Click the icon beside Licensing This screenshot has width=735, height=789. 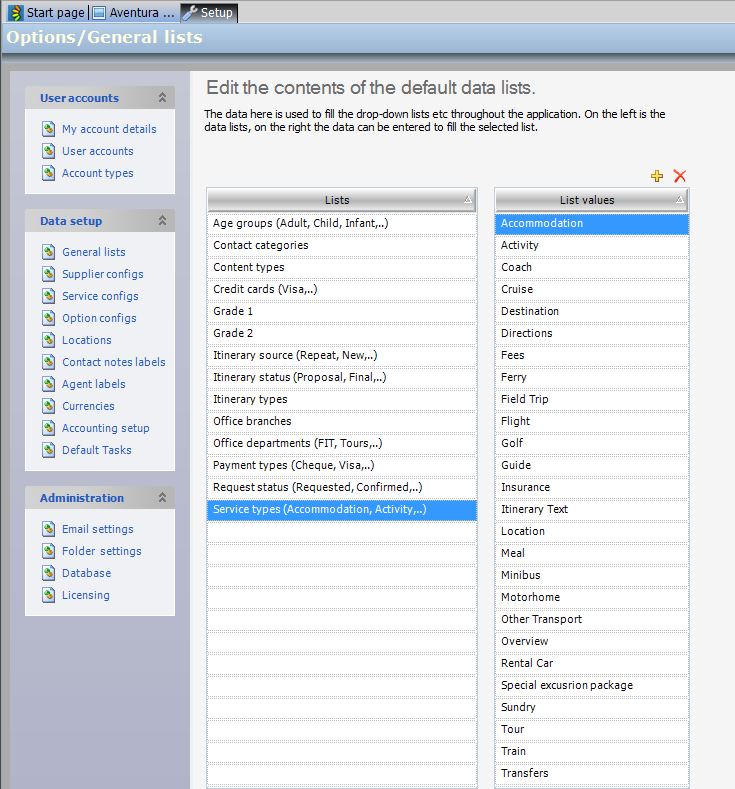pyautogui.click(x=48, y=595)
